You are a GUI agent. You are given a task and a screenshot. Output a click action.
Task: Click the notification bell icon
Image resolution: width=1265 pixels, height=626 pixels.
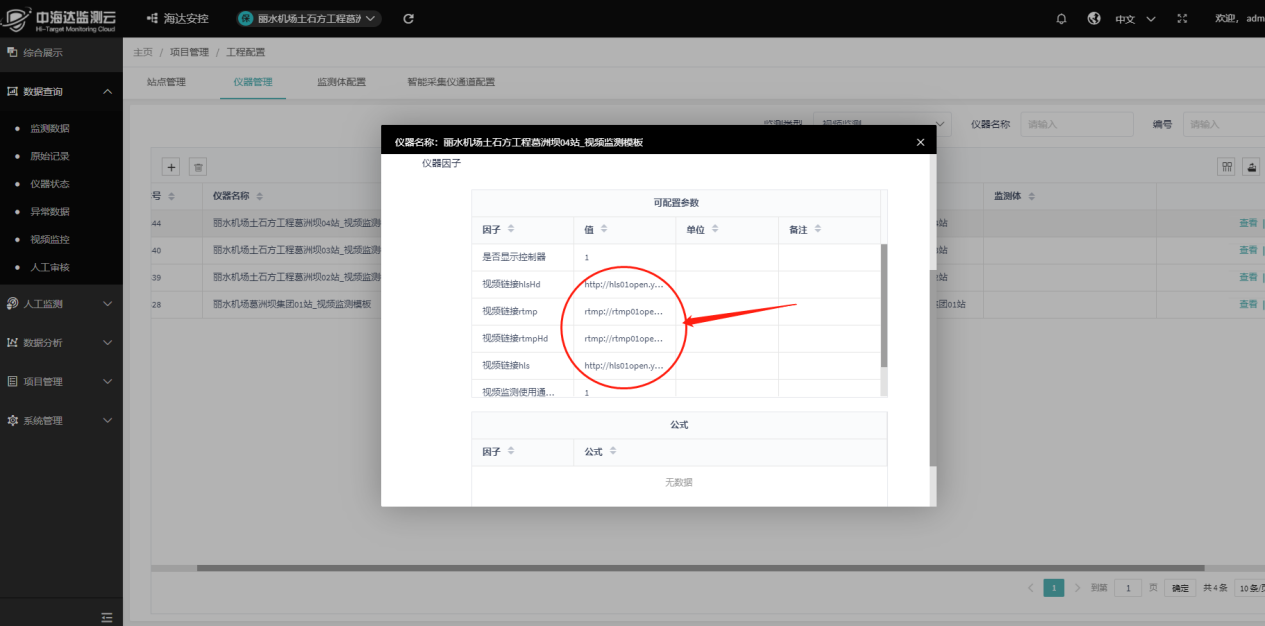[1061, 19]
